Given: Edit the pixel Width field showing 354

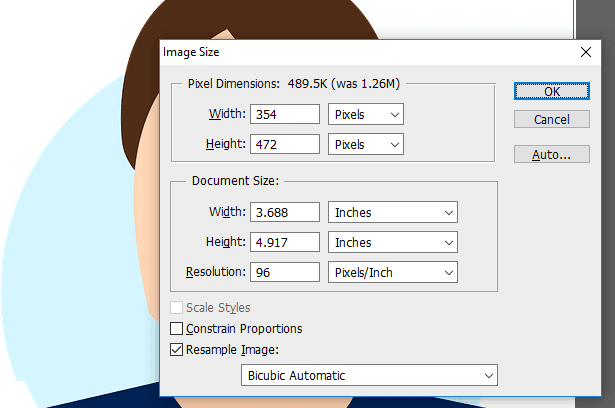Looking at the screenshot, I should point(285,114).
